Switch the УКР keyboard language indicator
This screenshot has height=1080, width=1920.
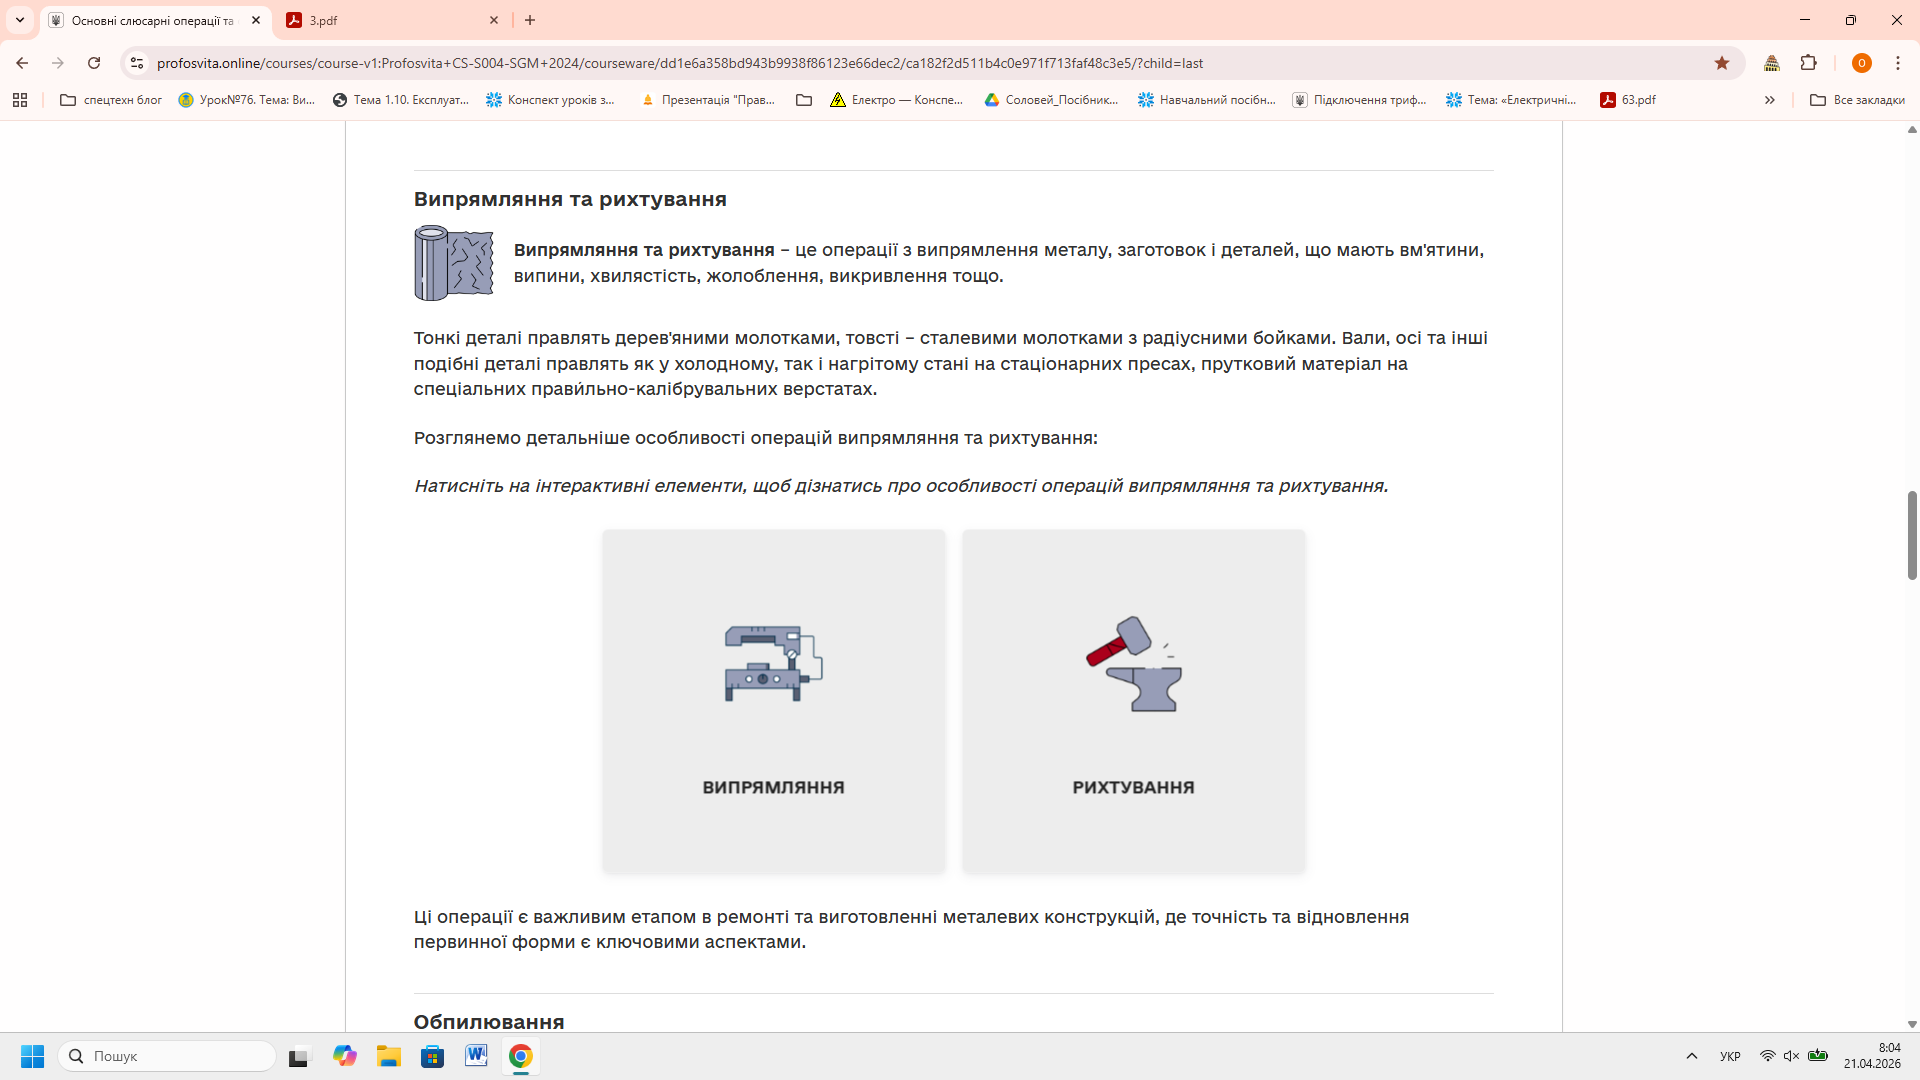tap(1730, 1056)
